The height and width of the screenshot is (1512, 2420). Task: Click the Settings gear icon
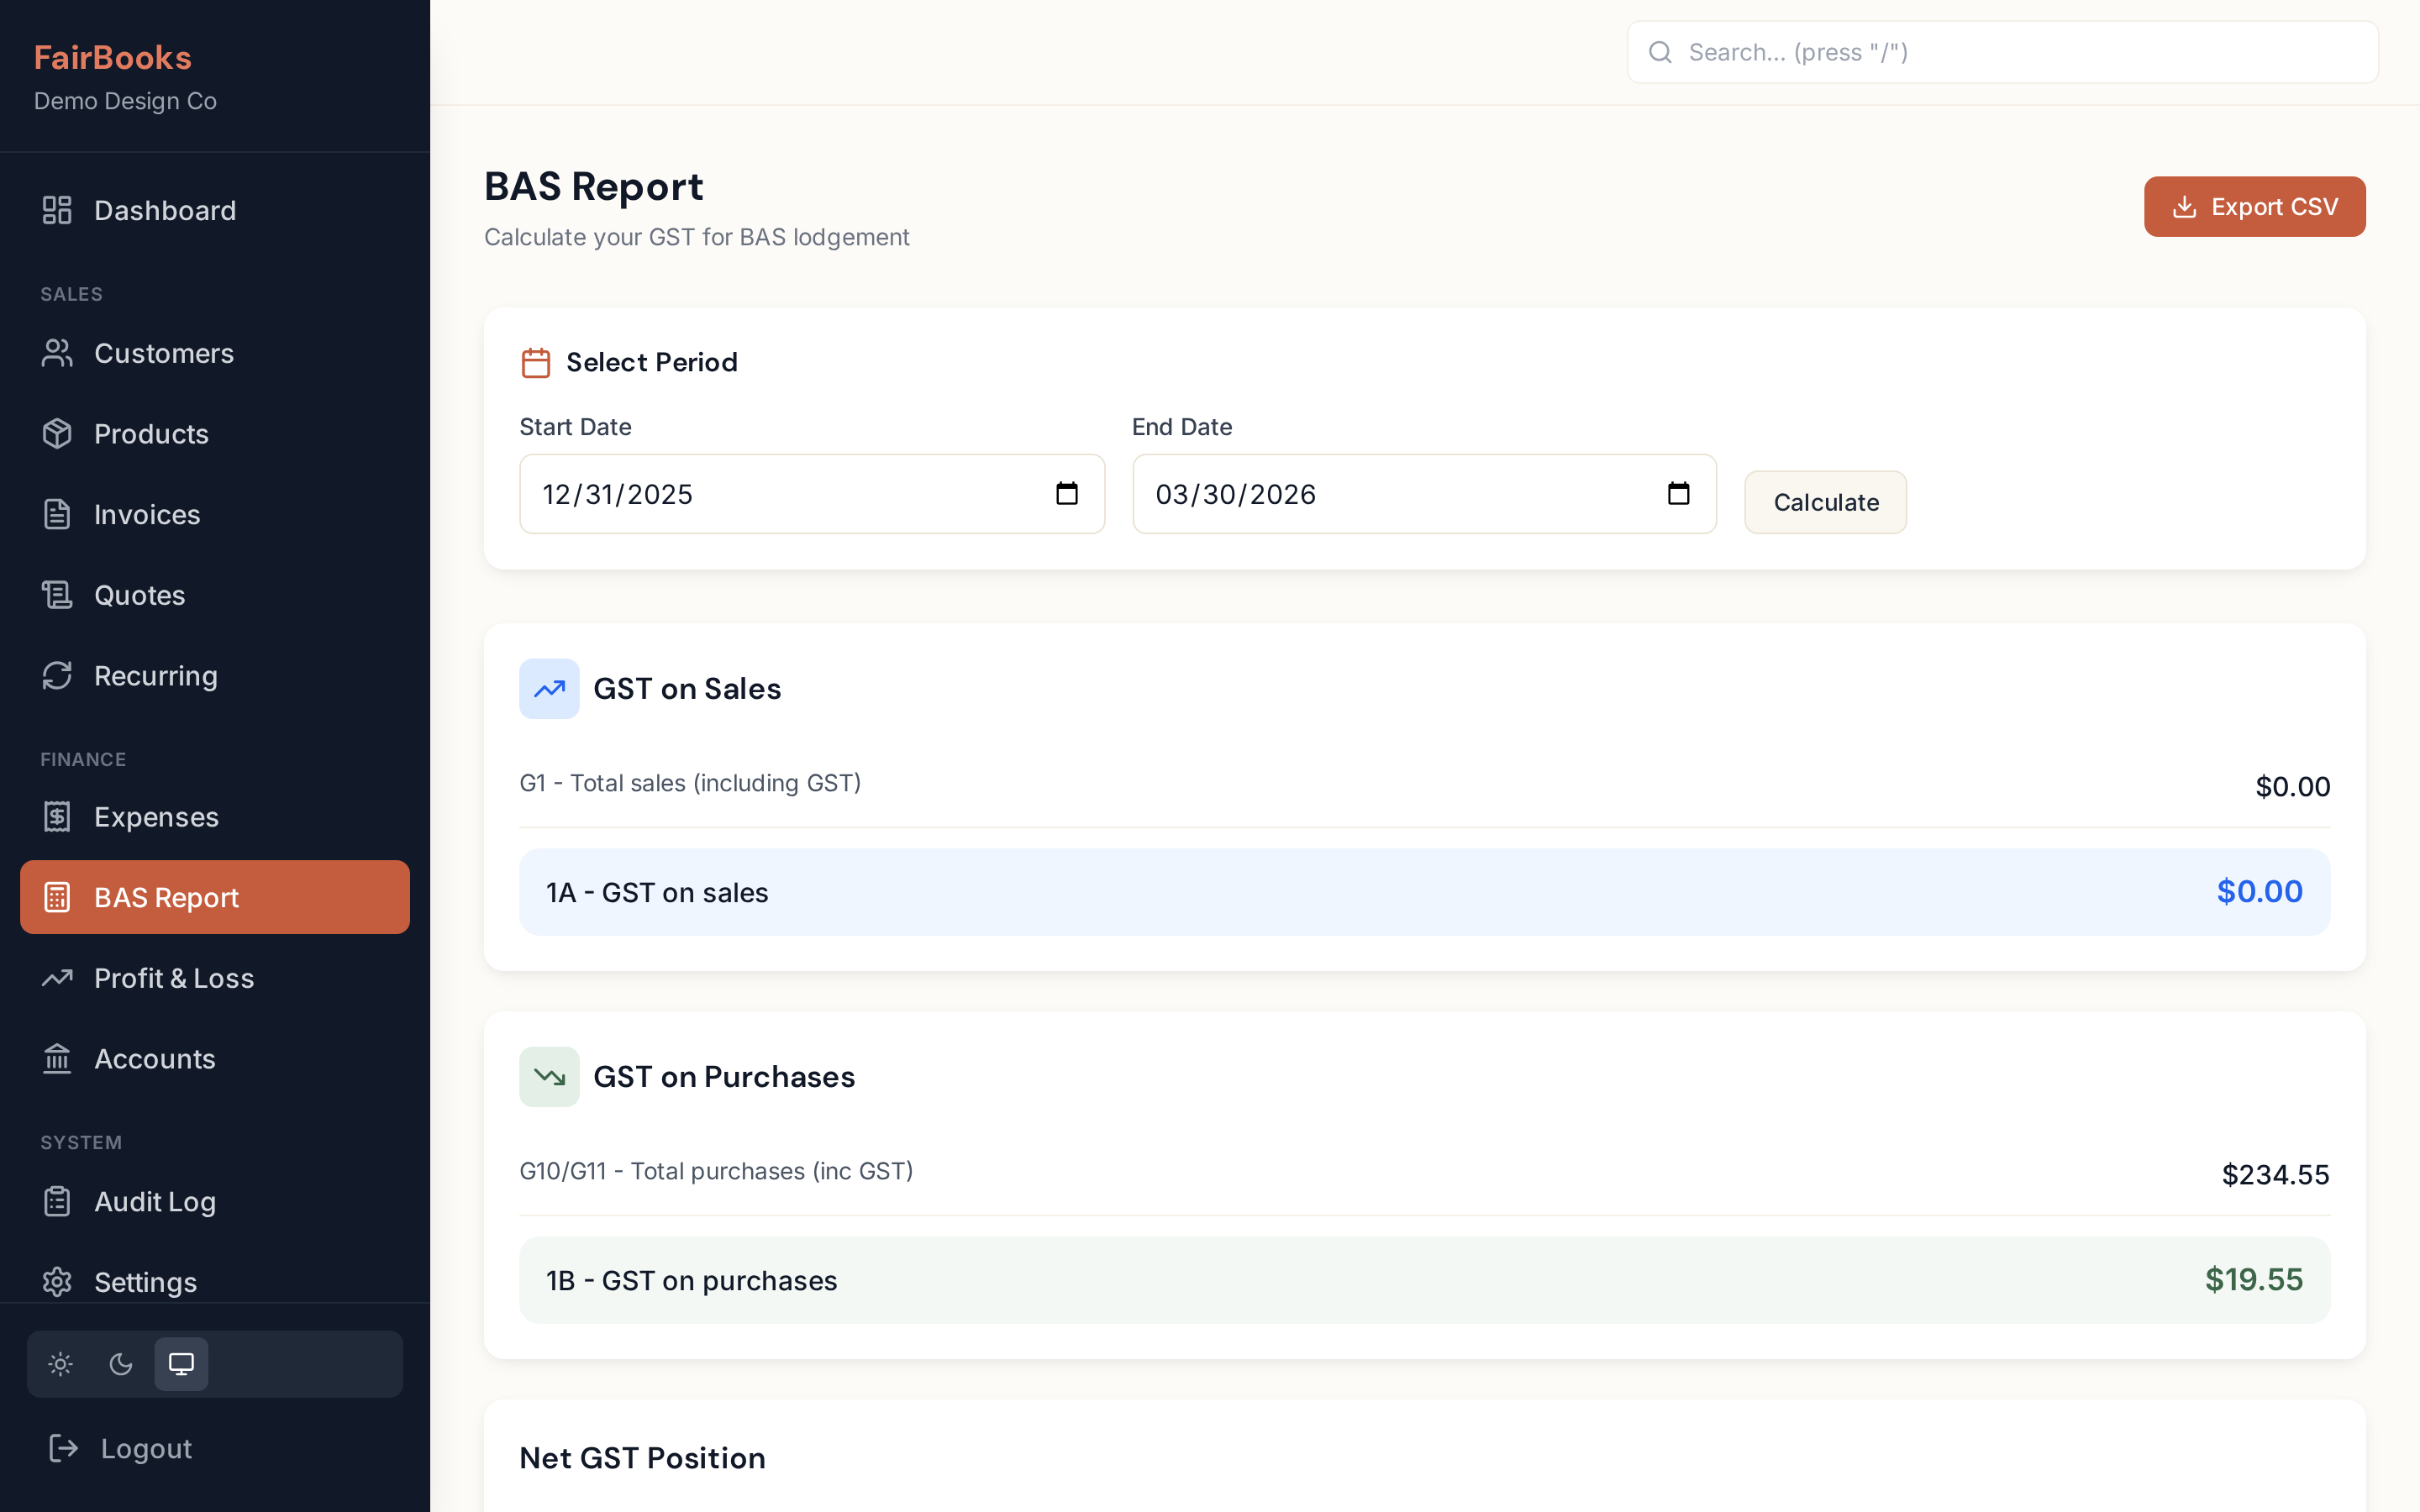57,1282
